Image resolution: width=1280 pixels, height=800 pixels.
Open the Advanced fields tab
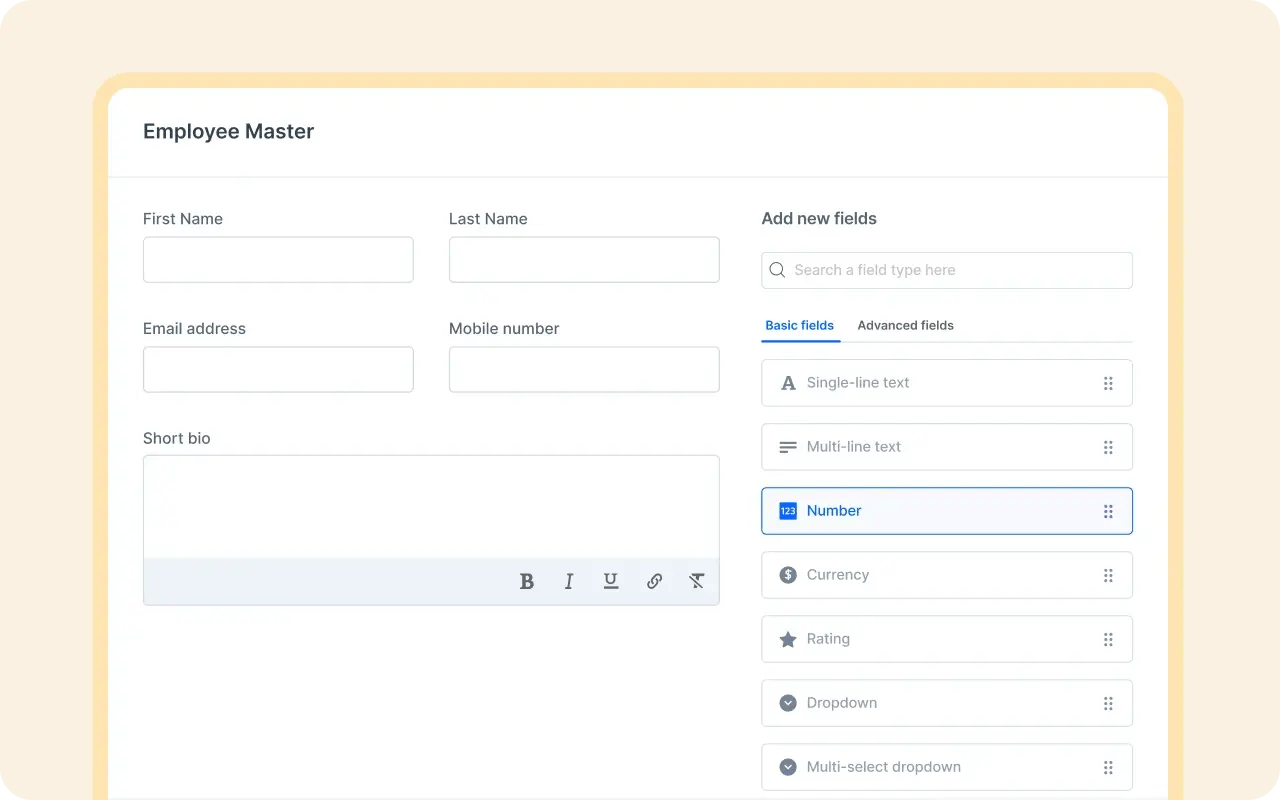pos(905,325)
